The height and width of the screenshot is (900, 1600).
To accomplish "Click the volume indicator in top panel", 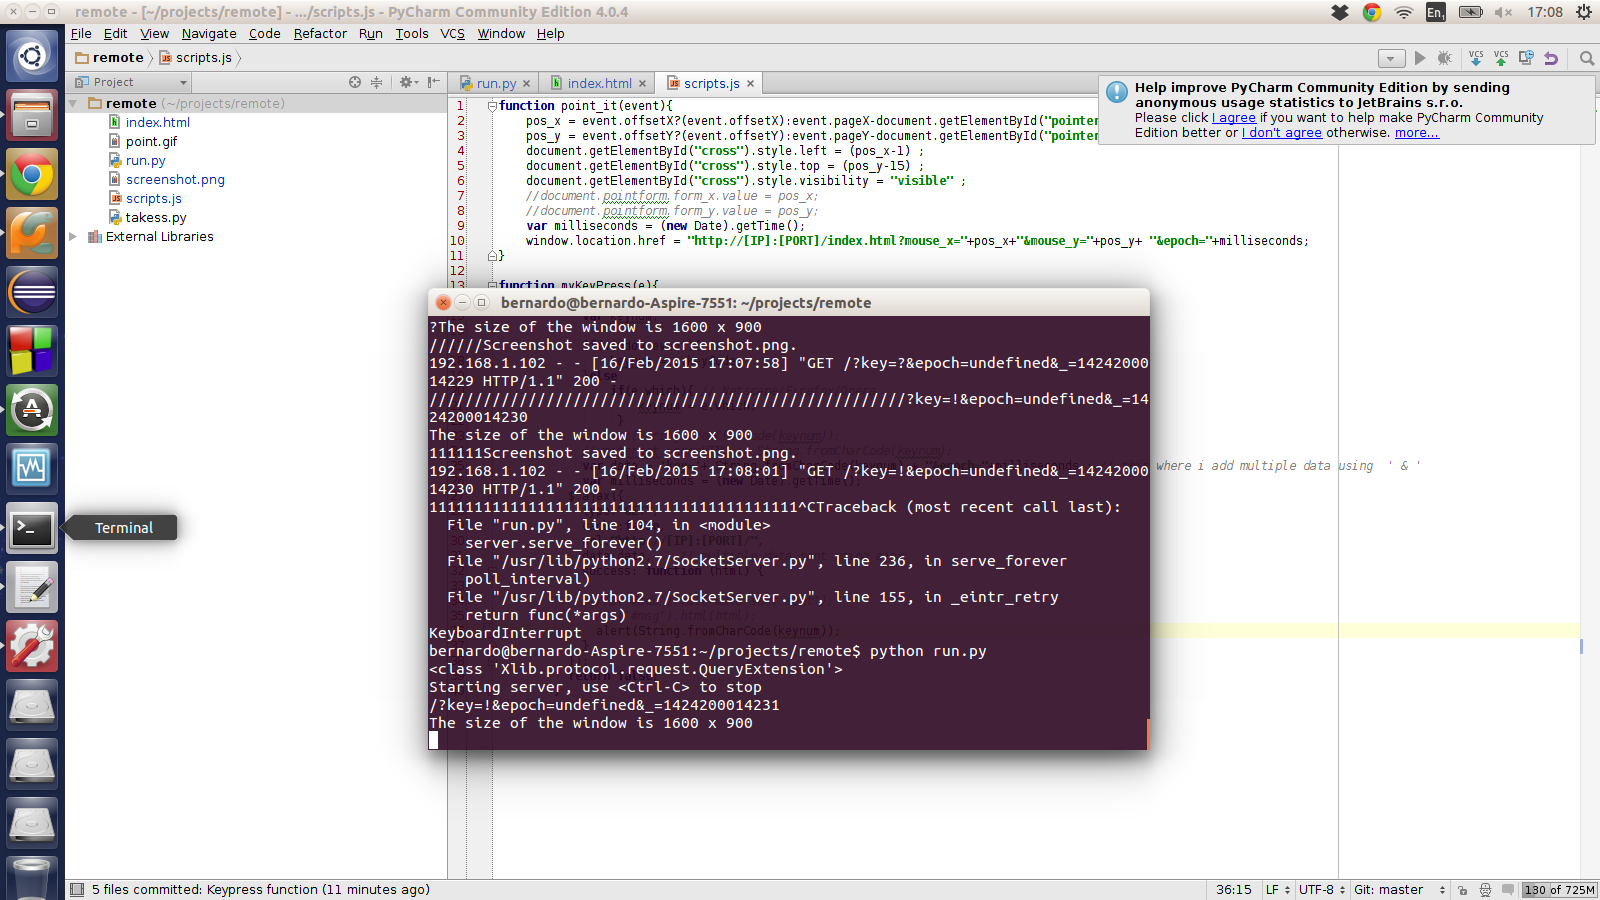I will [1503, 12].
